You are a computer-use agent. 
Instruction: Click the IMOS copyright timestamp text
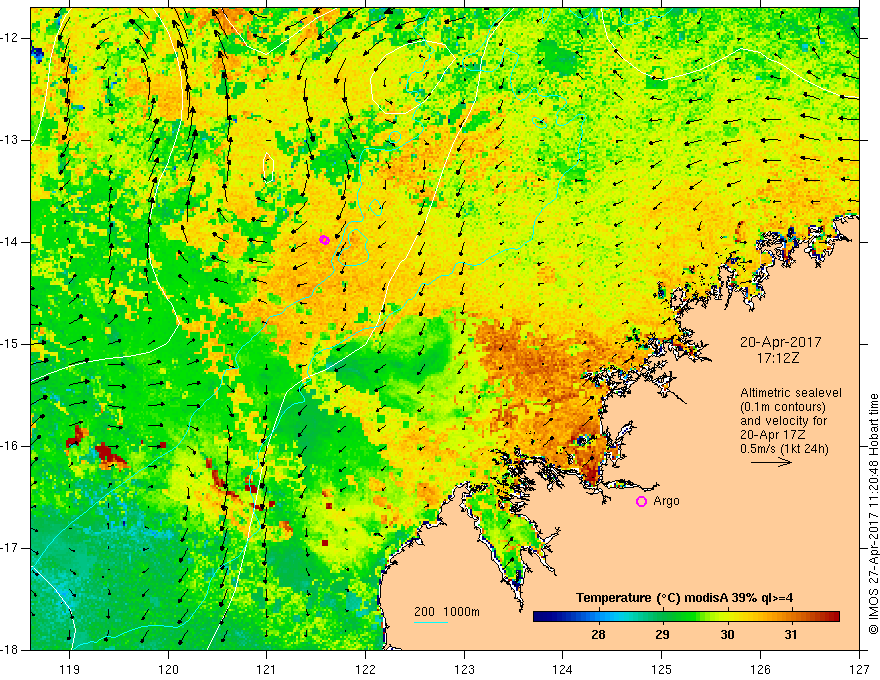pos(873,514)
